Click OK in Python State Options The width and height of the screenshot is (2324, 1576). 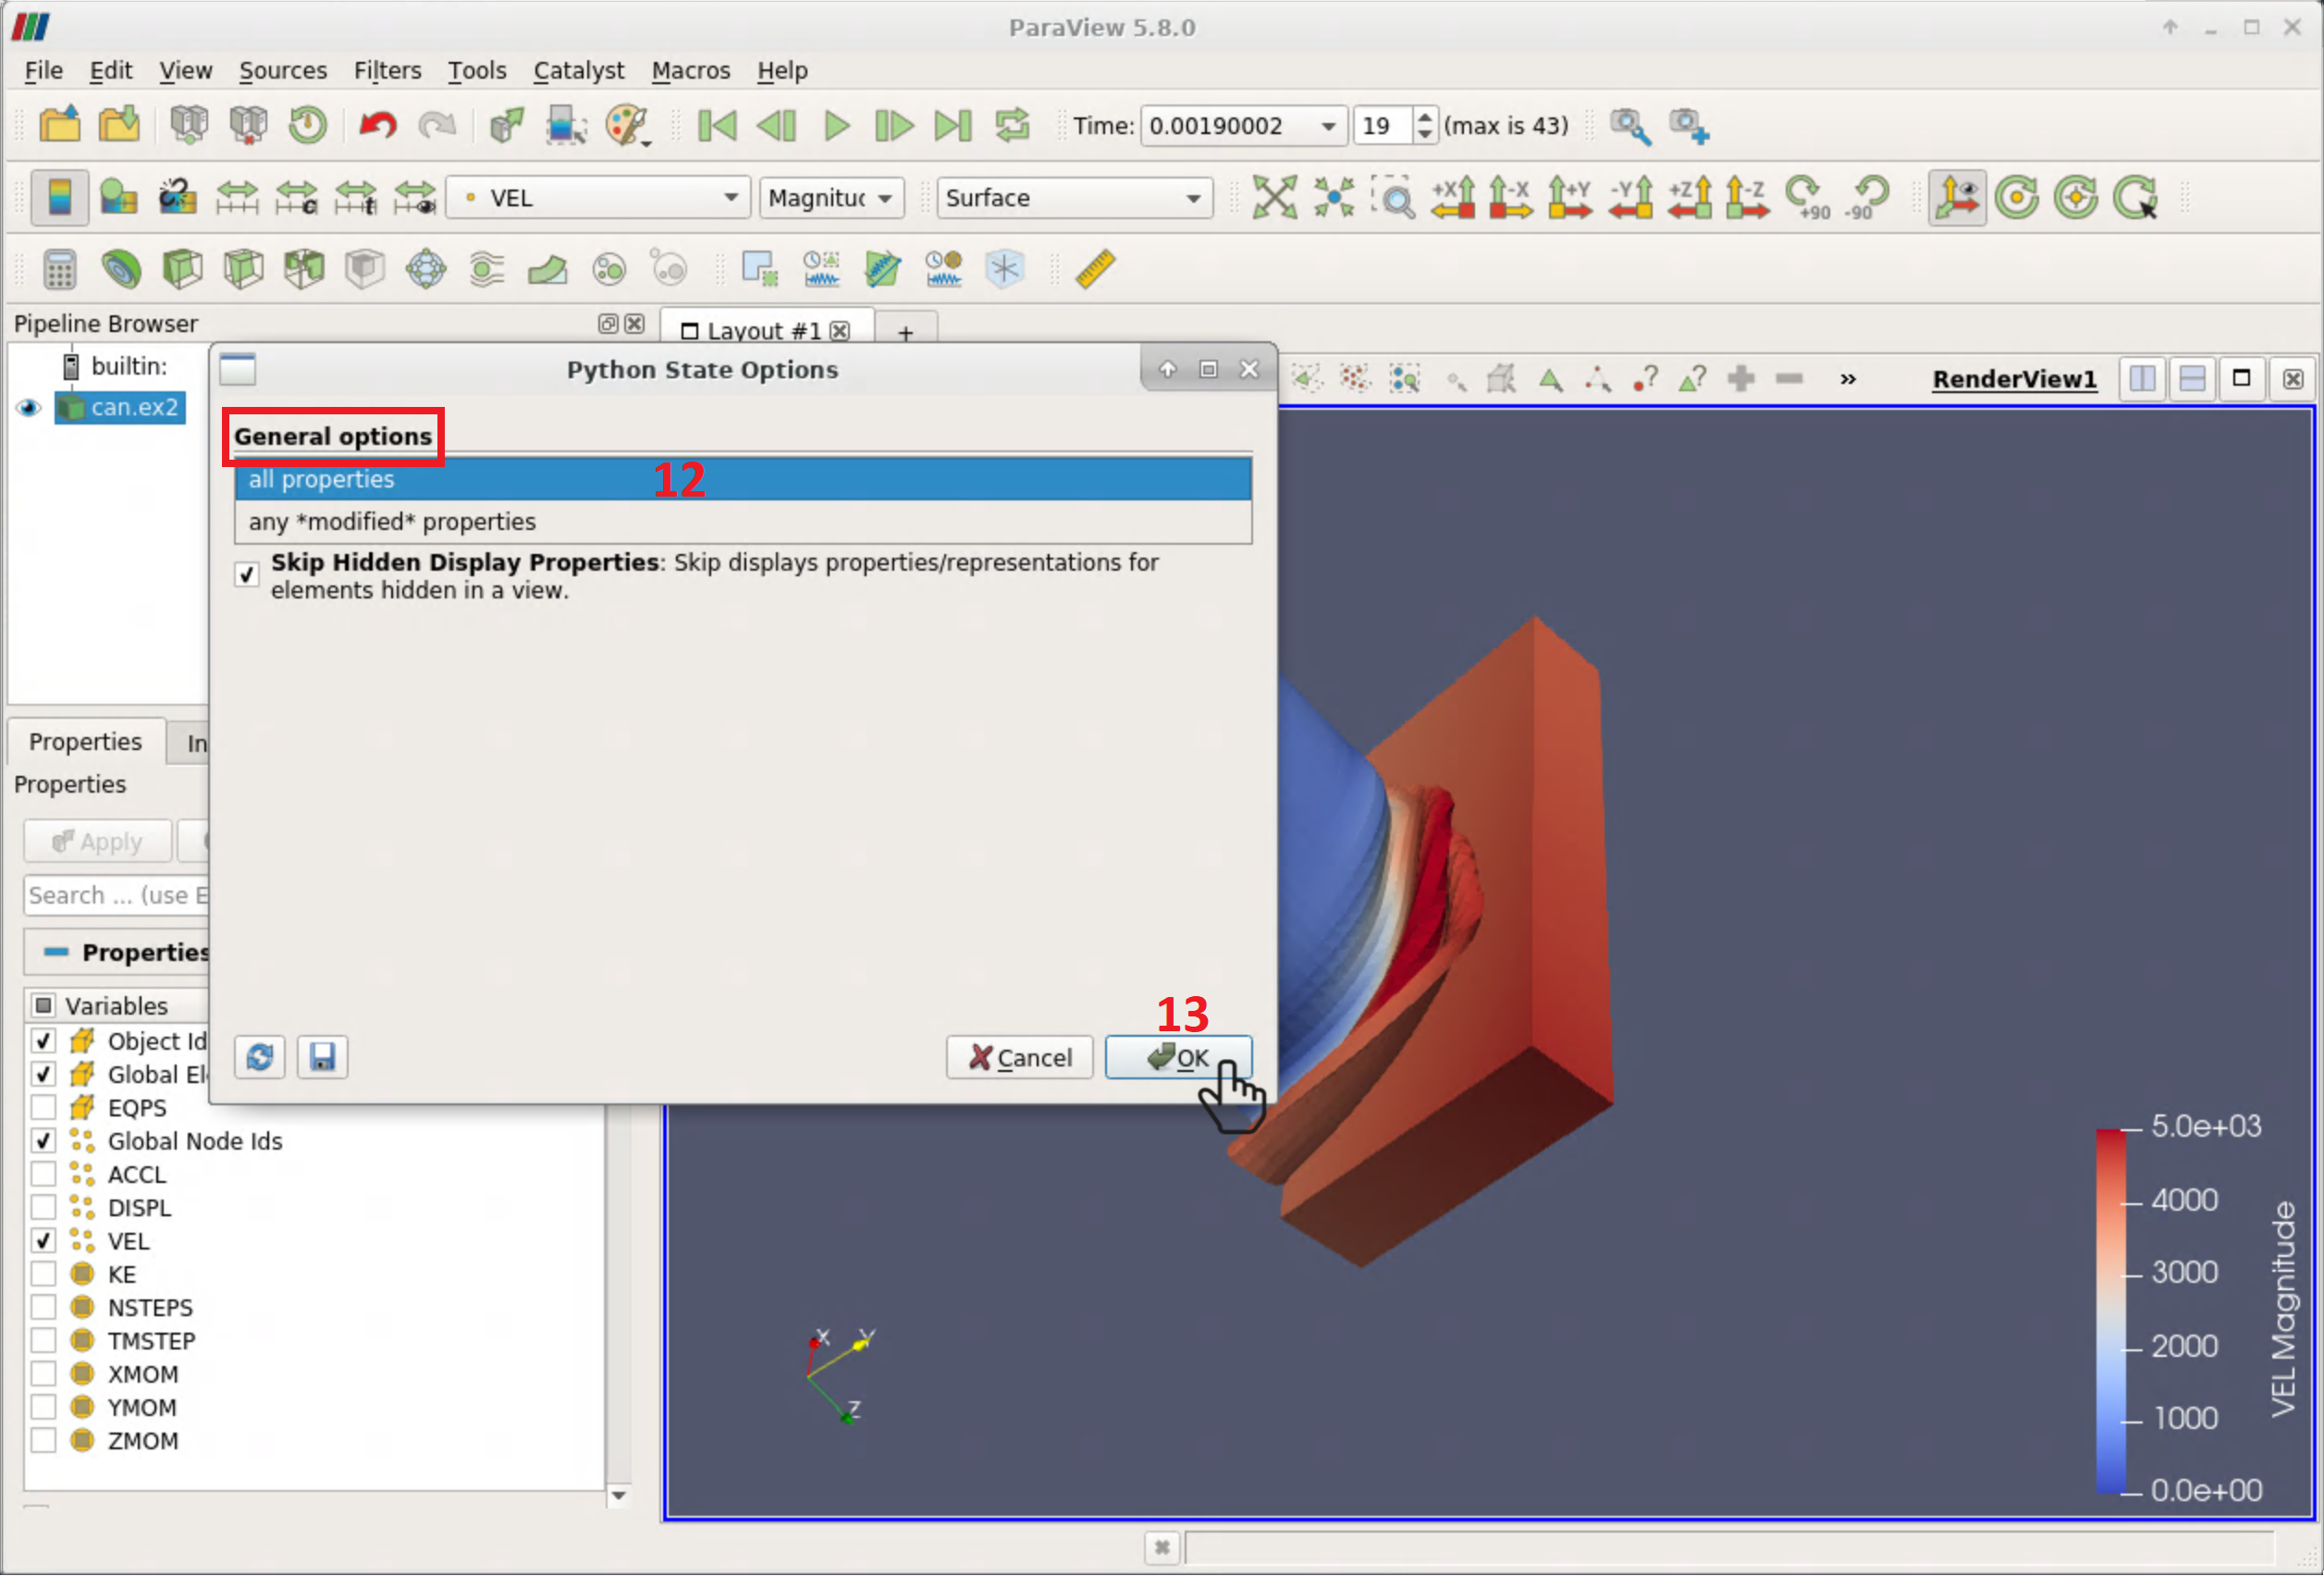pos(1178,1057)
